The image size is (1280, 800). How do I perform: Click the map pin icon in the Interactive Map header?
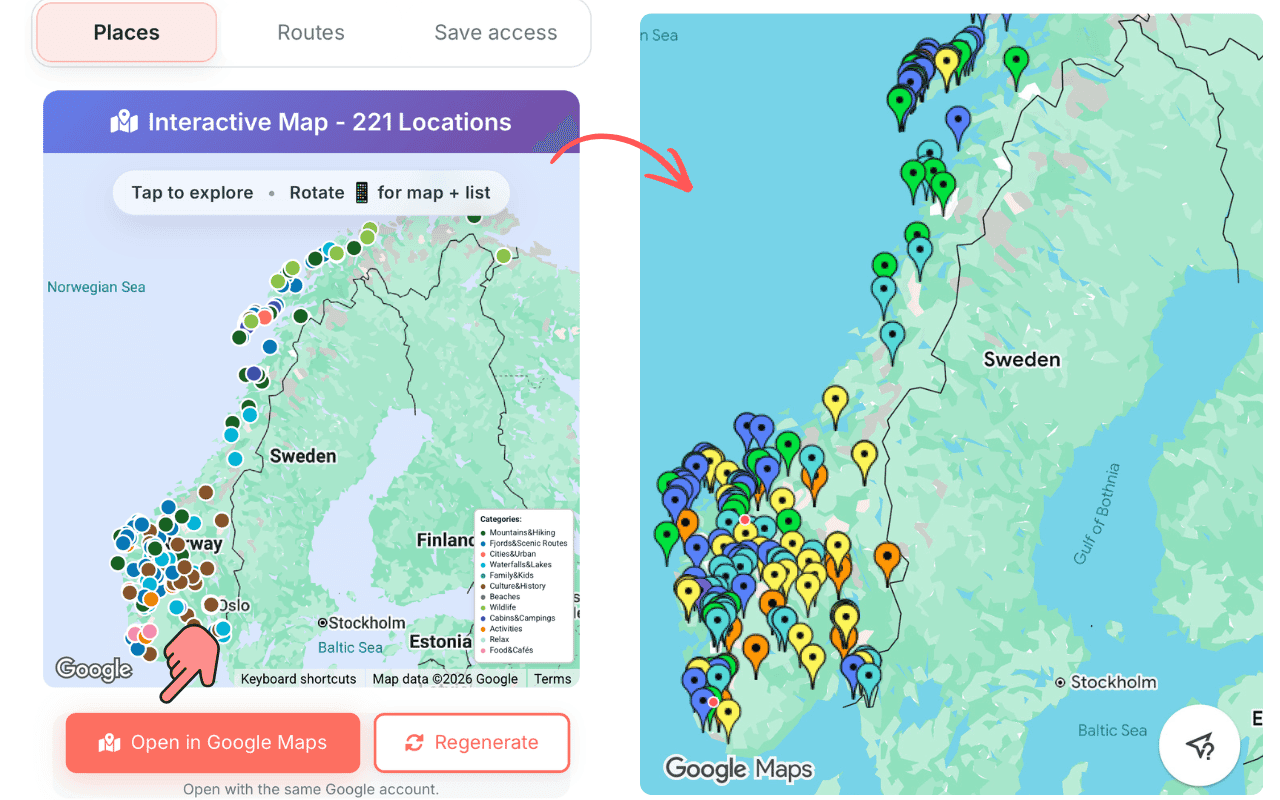[126, 120]
